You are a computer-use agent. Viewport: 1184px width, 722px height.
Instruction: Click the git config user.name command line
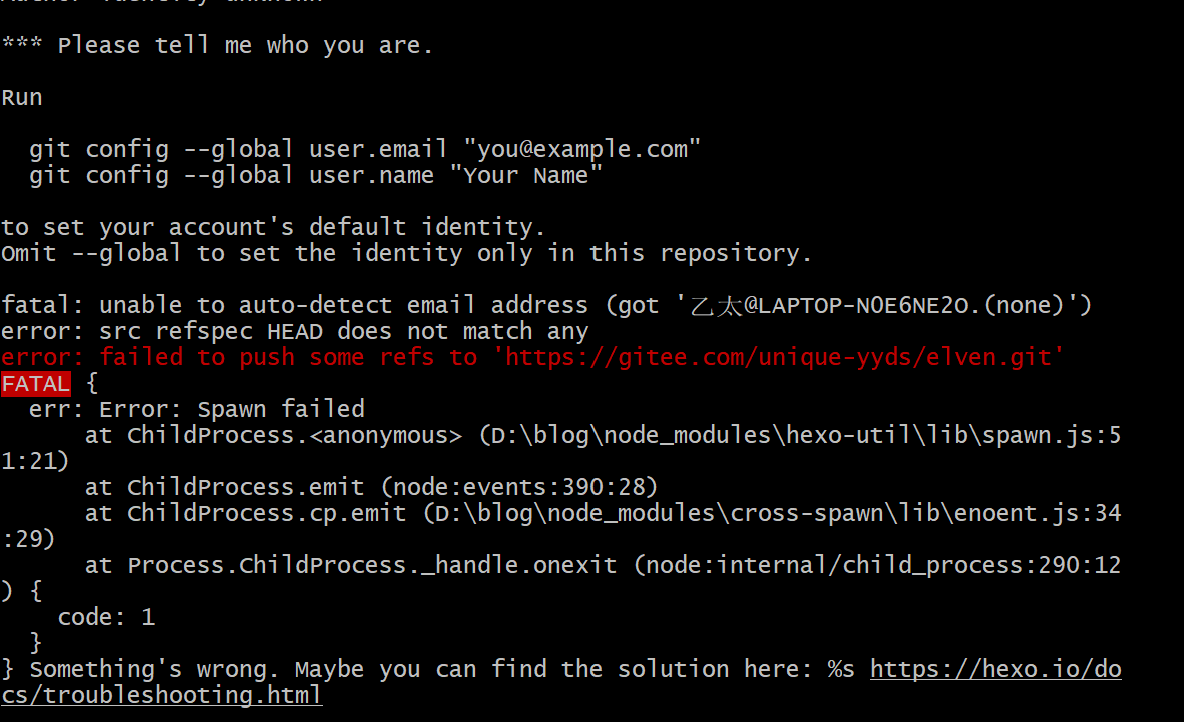pyautogui.click(x=316, y=175)
